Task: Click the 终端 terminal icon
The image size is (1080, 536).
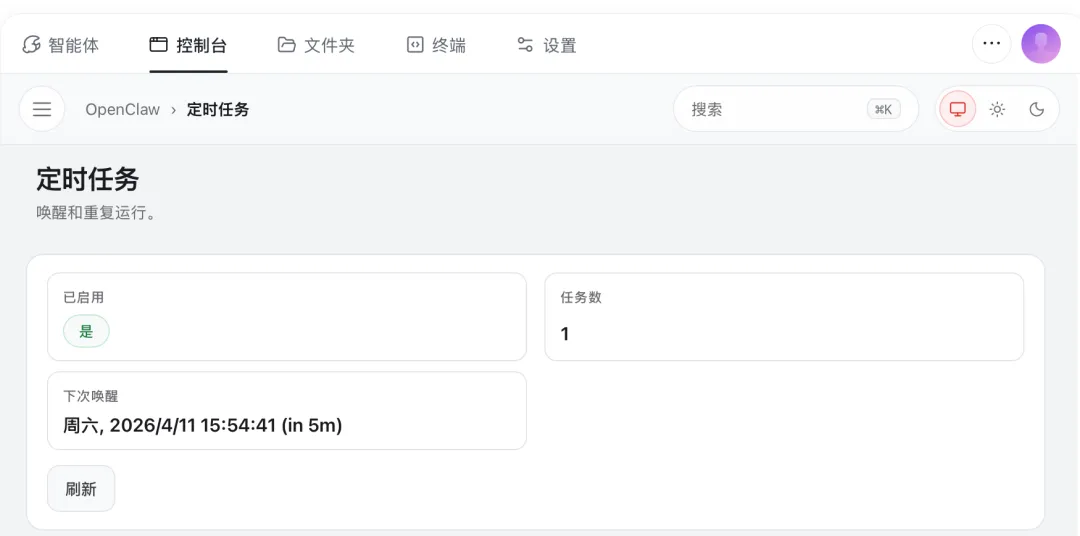Action: point(415,45)
